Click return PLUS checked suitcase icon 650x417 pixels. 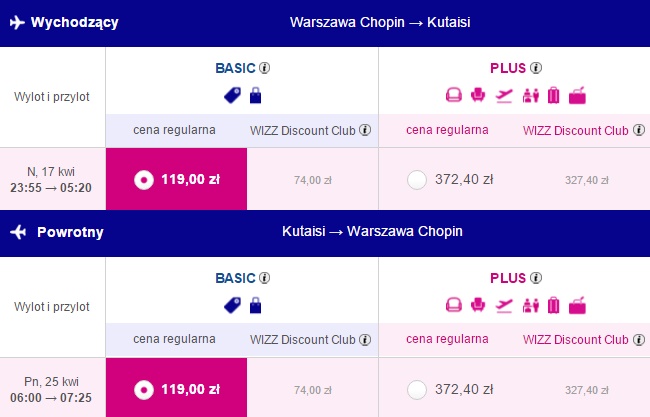[554, 305]
